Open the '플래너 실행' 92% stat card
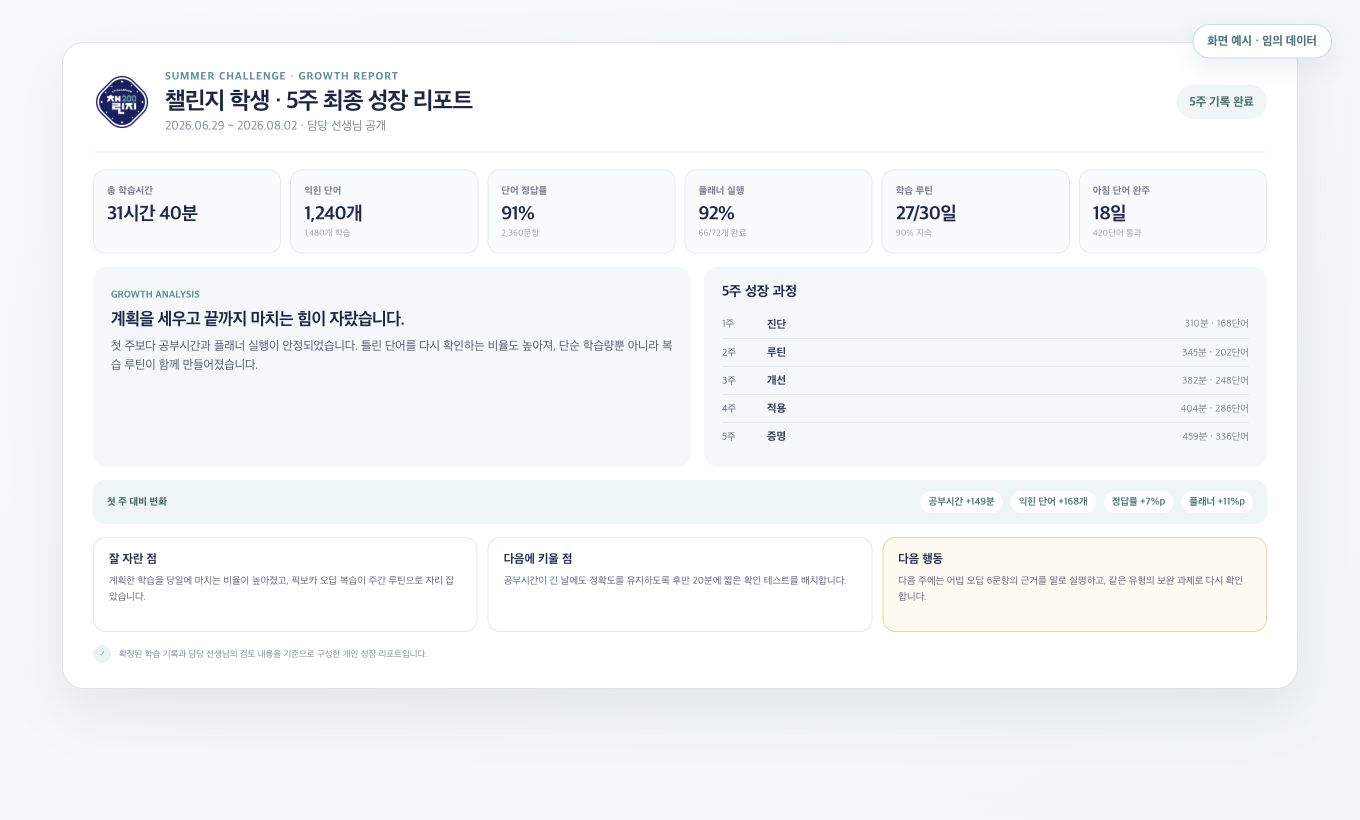The image size is (1360, 820). coord(778,211)
